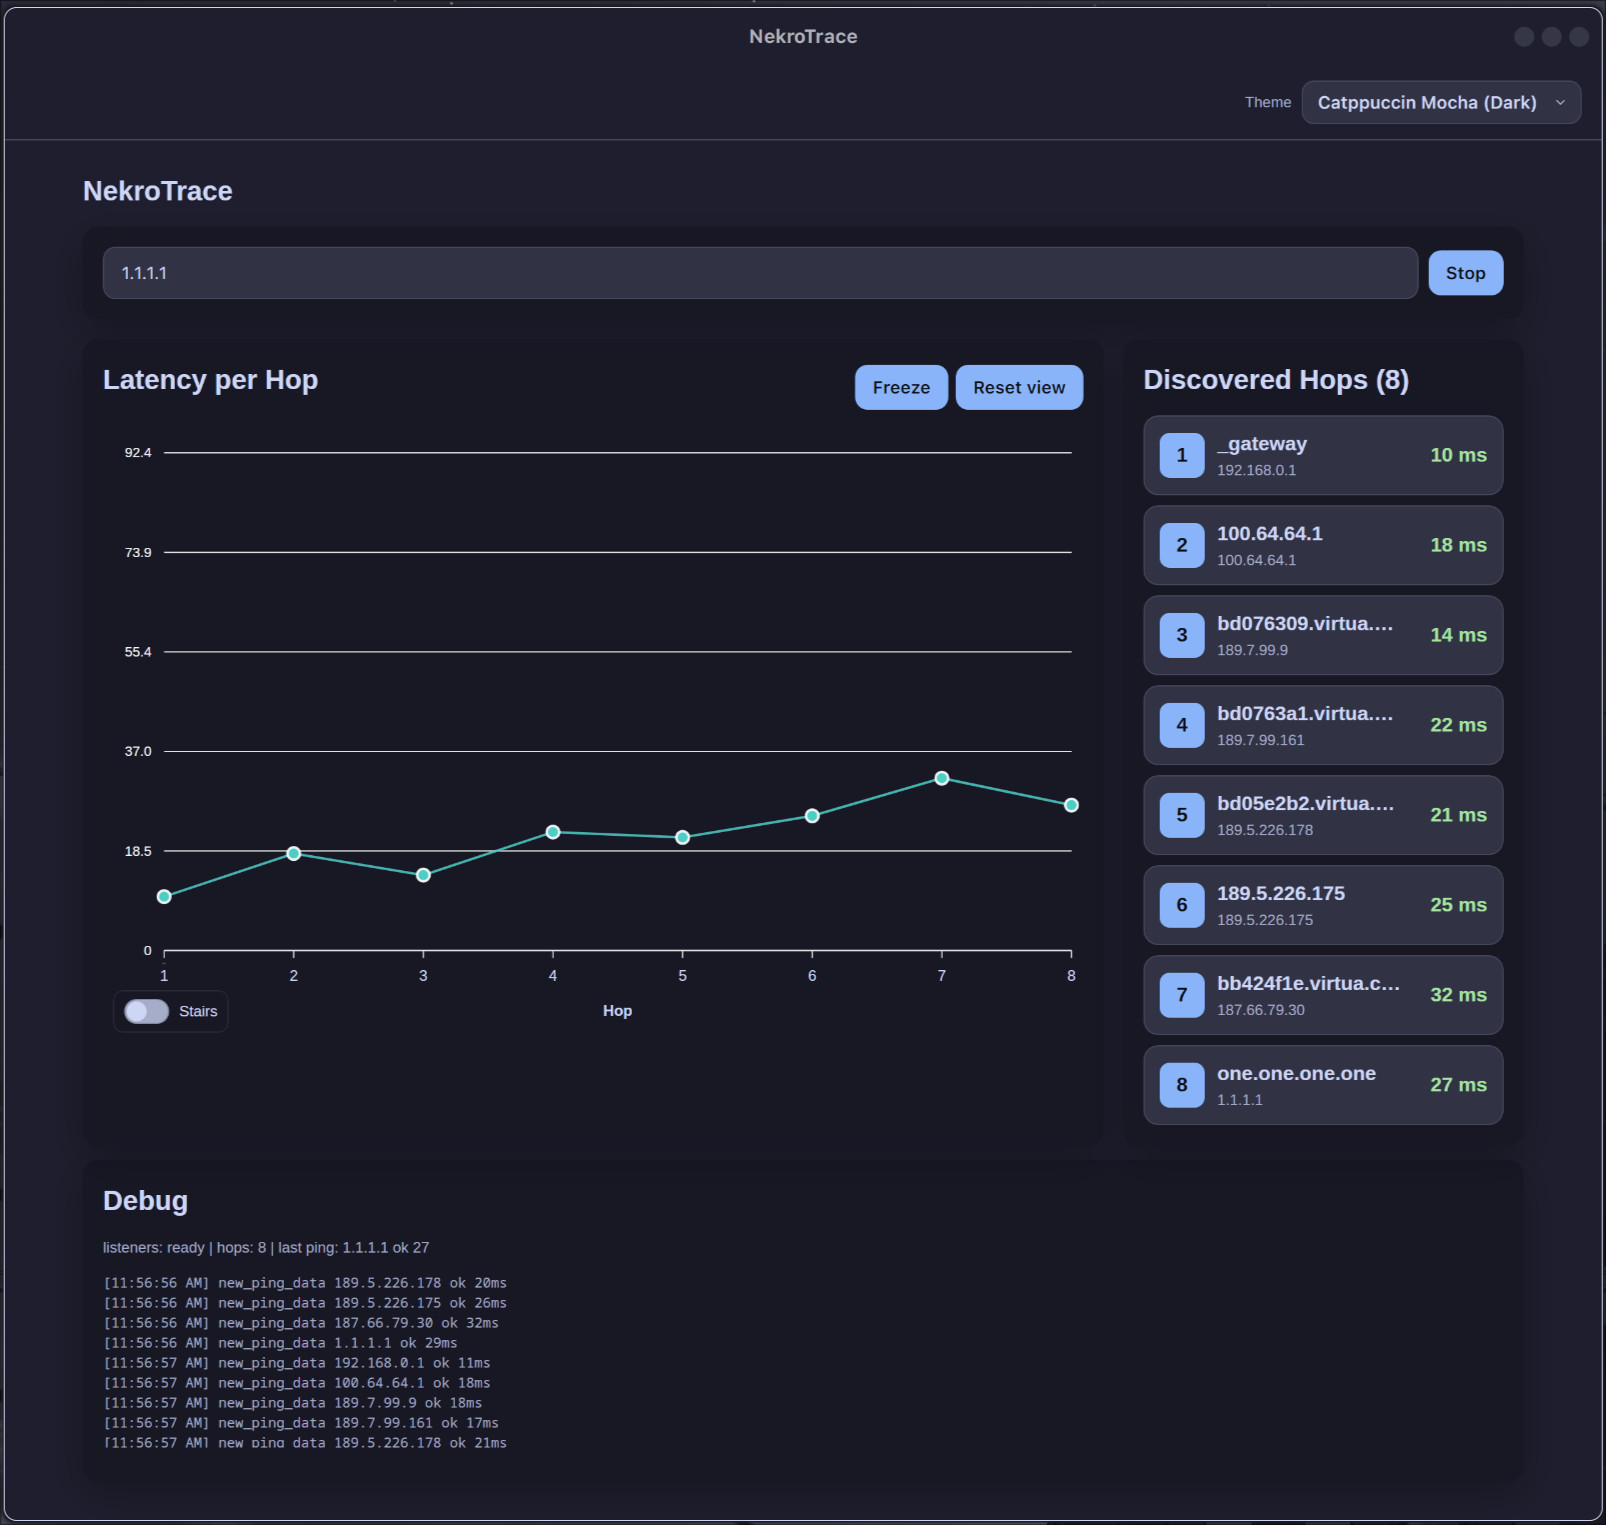Toggle the Stairs switch

pos(146,1011)
